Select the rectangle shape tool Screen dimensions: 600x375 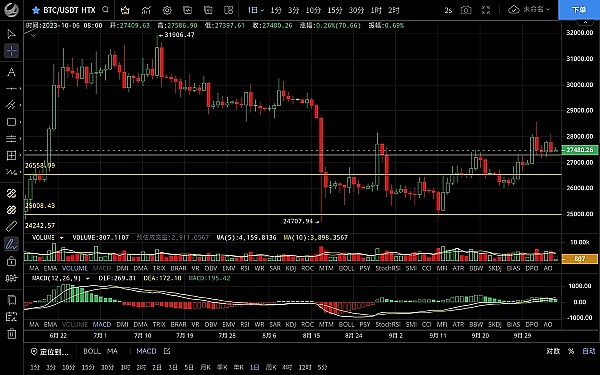click(x=11, y=122)
